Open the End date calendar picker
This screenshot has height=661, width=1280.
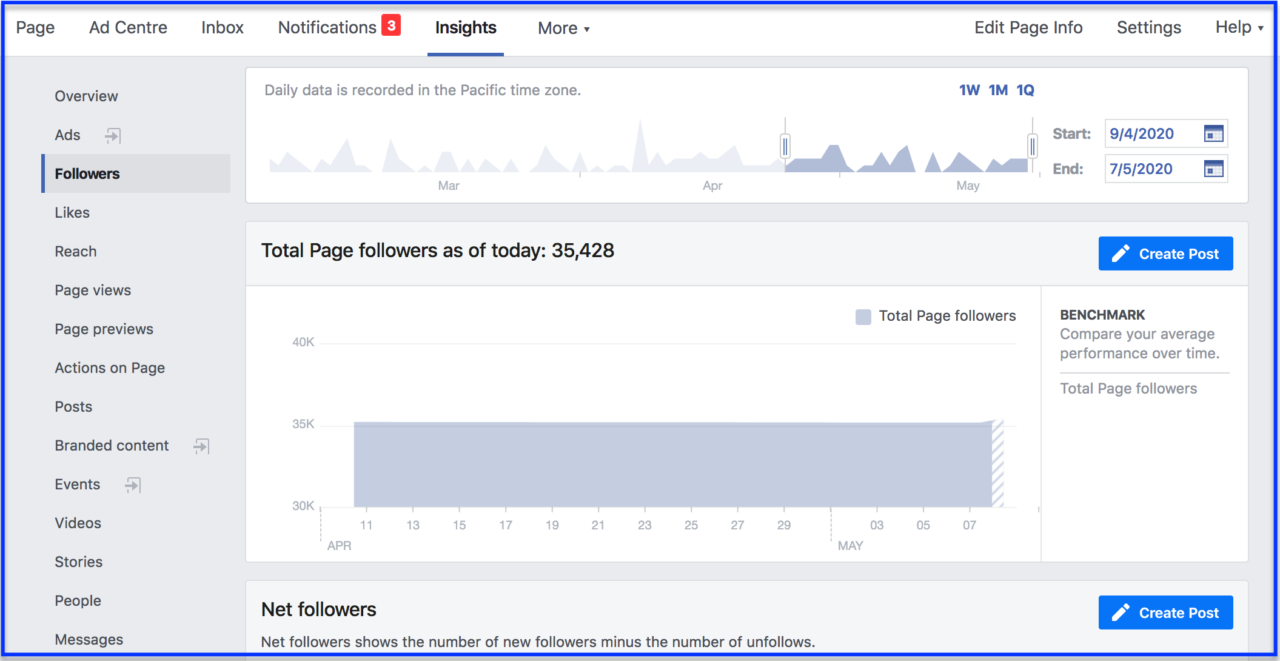1215,168
